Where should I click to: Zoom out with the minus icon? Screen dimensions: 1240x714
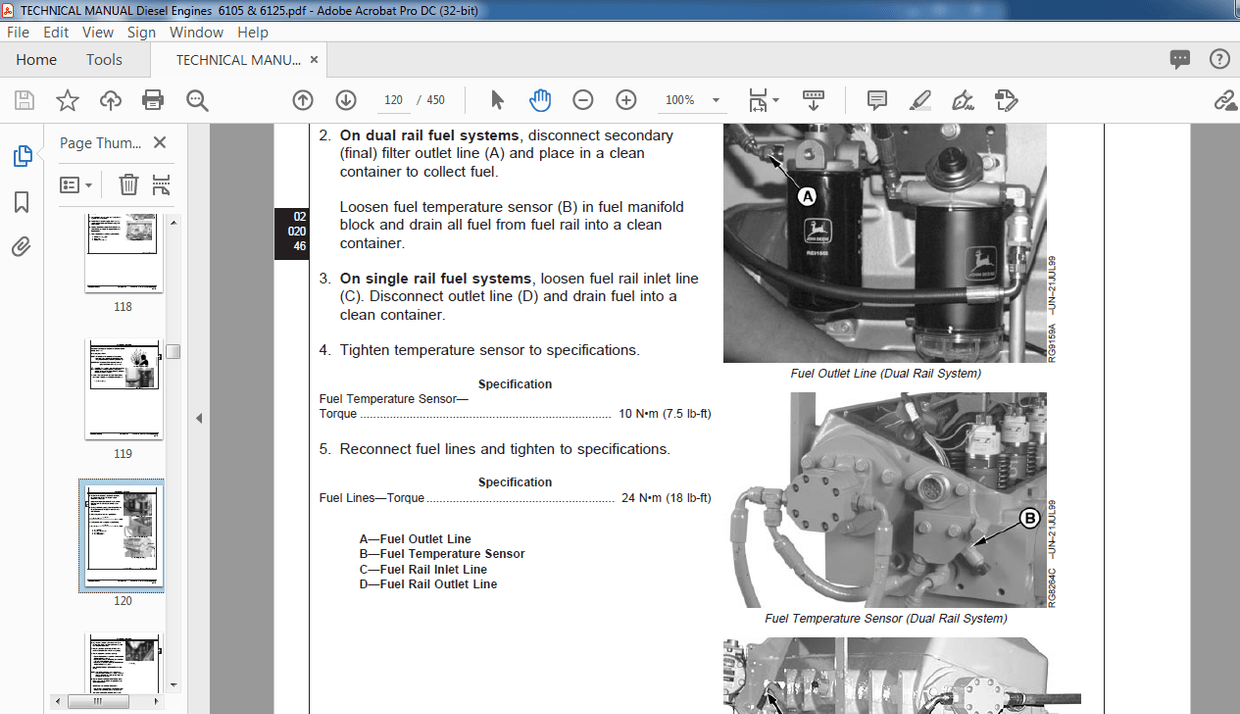pyautogui.click(x=583, y=100)
